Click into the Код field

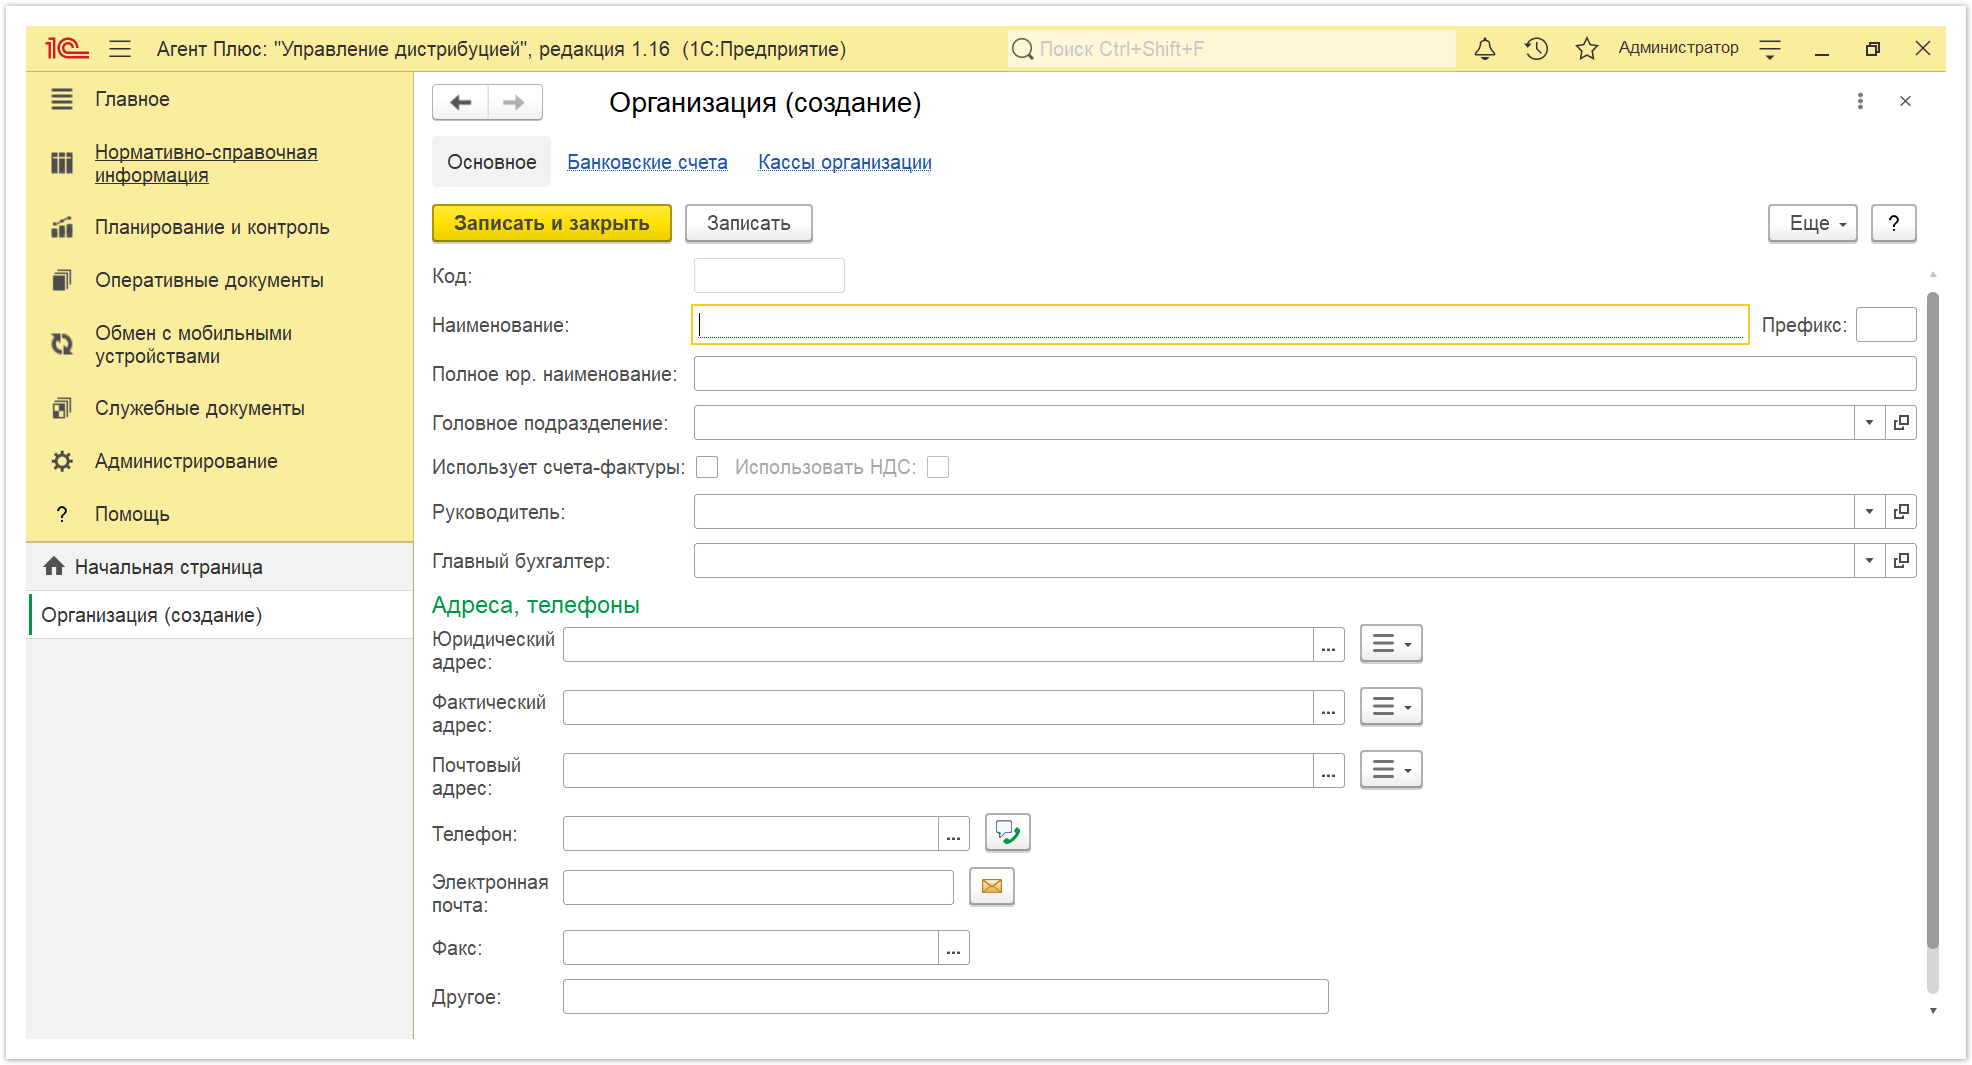769,276
